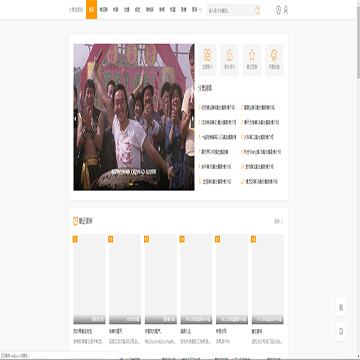360x360 pixels.
Task: Click the upper floating button at right edge
Action: click(x=341, y=307)
